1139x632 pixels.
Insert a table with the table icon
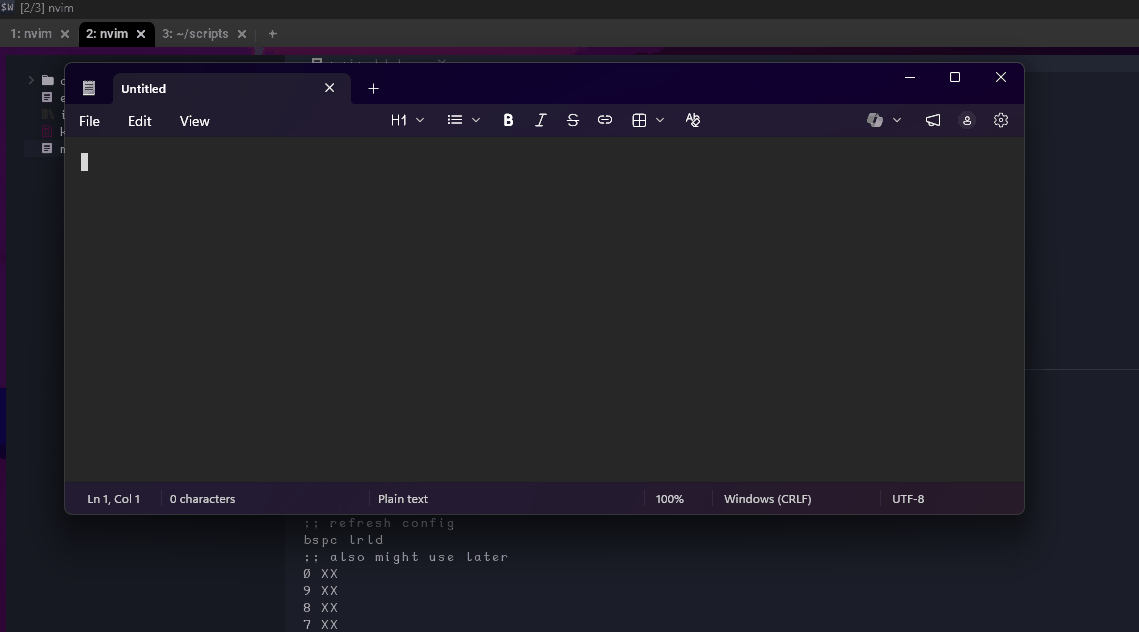[x=639, y=120]
